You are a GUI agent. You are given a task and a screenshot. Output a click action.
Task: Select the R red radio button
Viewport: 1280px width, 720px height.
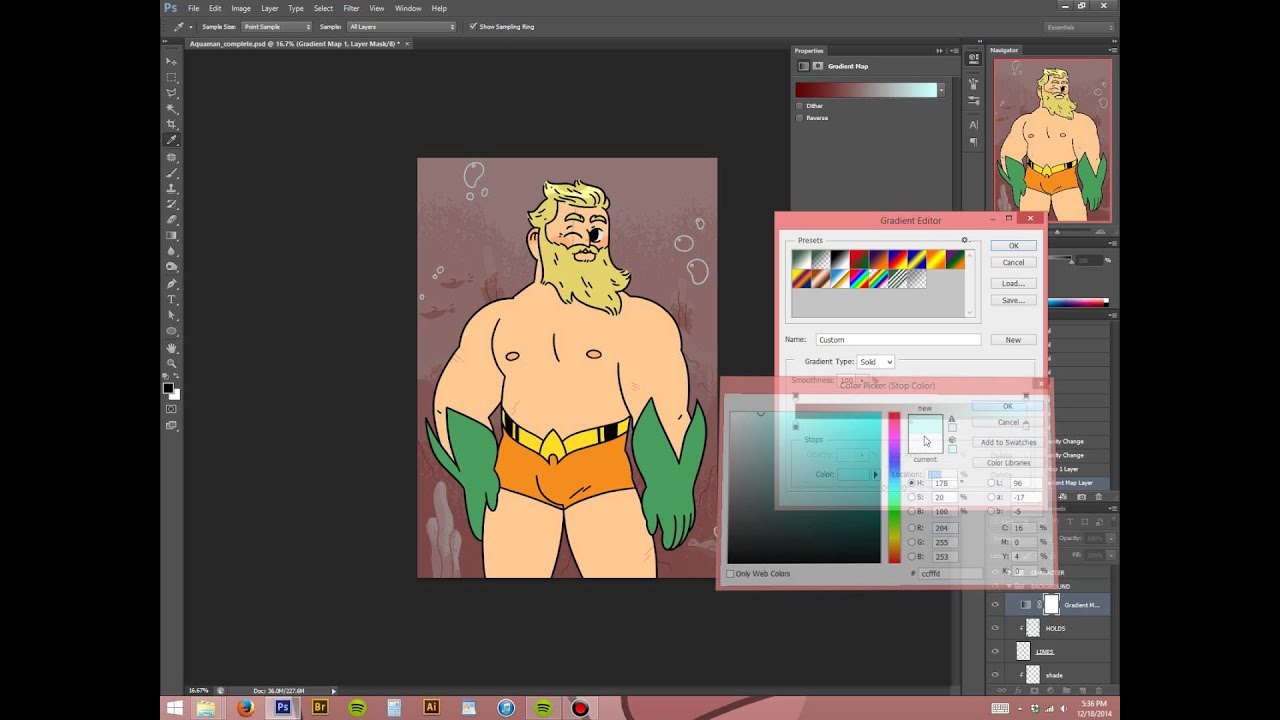911,527
